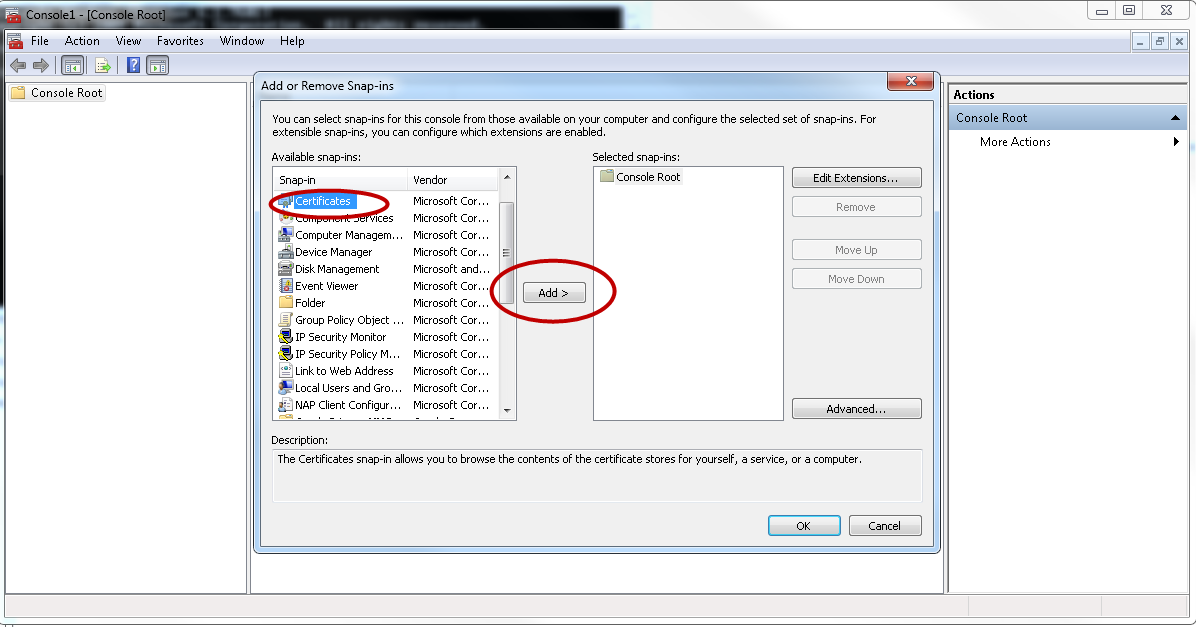This screenshot has height=627, width=1196.
Task: Click More Actions in Actions pane
Action: [1015, 142]
